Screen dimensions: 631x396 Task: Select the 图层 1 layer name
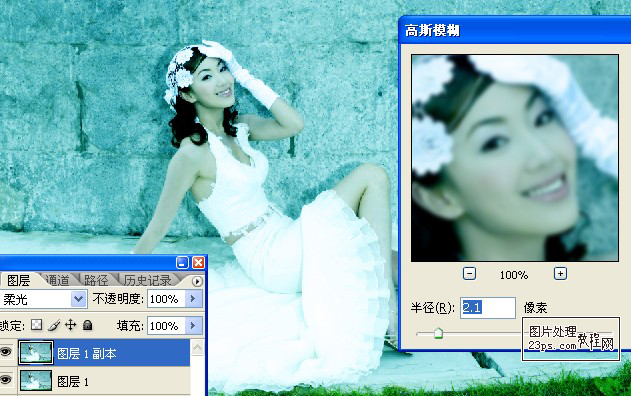(x=72, y=381)
